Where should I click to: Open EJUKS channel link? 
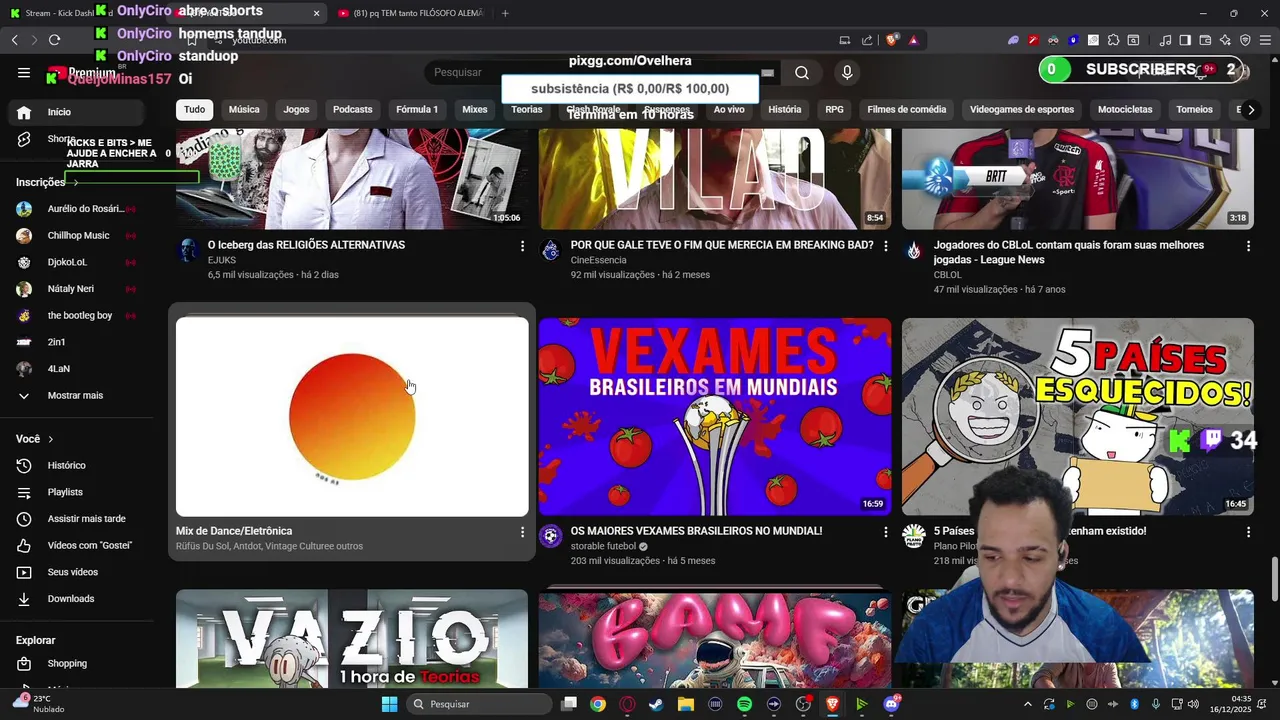click(222, 260)
